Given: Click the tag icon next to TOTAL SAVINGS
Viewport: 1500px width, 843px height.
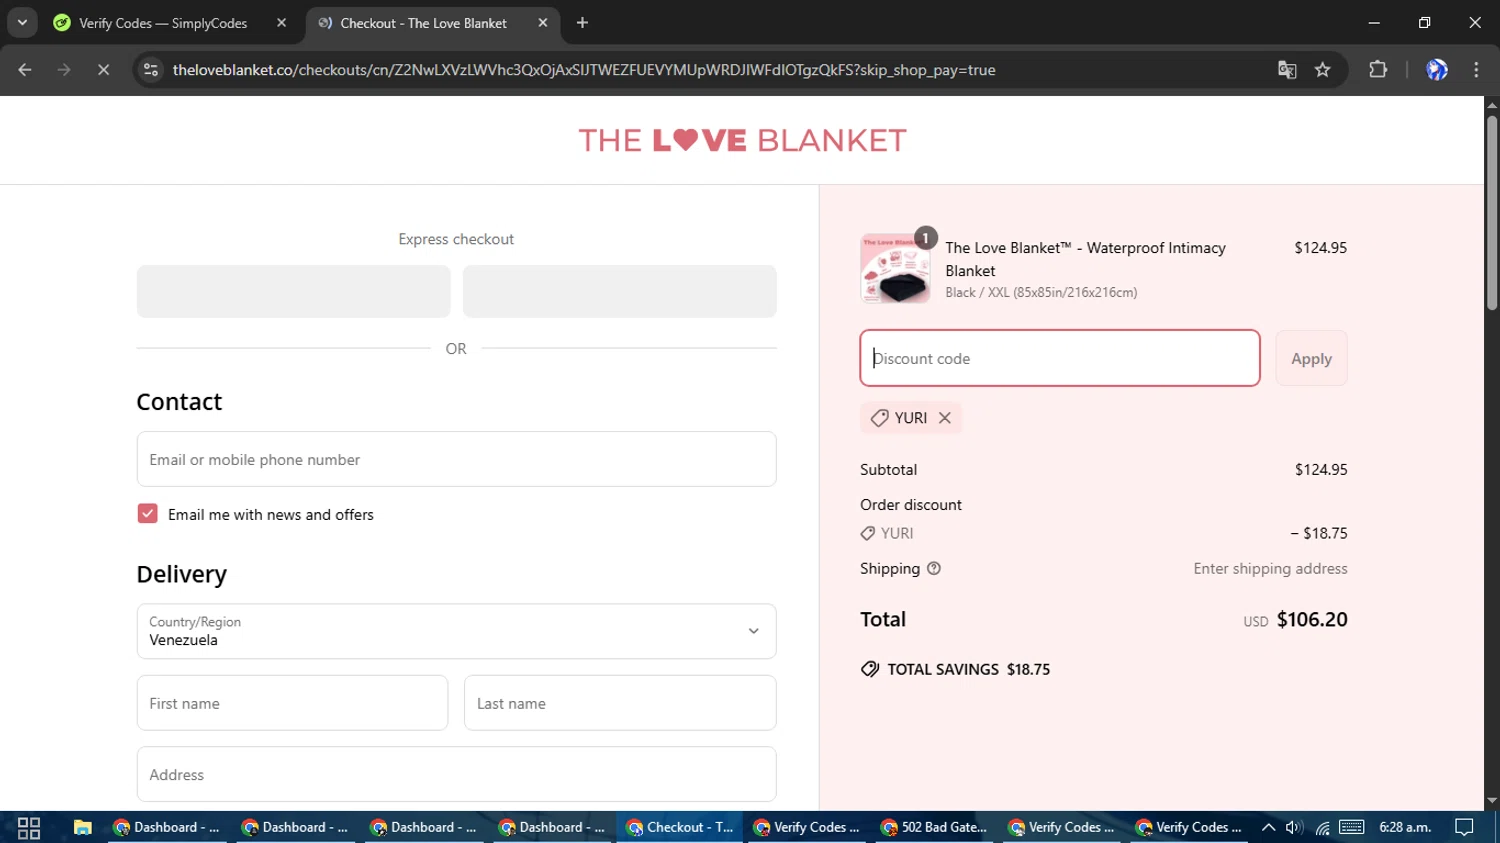Looking at the screenshot, I should [x=870, y=669].
